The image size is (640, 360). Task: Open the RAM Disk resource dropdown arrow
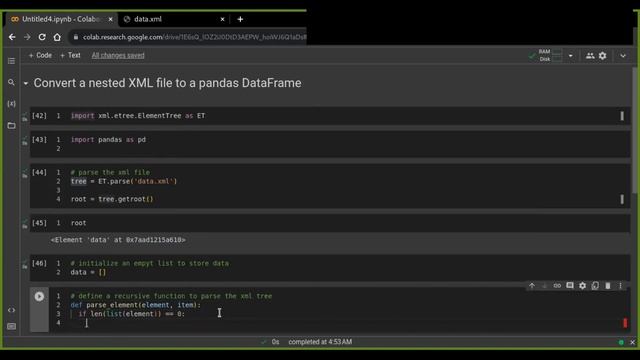point(571,56)
